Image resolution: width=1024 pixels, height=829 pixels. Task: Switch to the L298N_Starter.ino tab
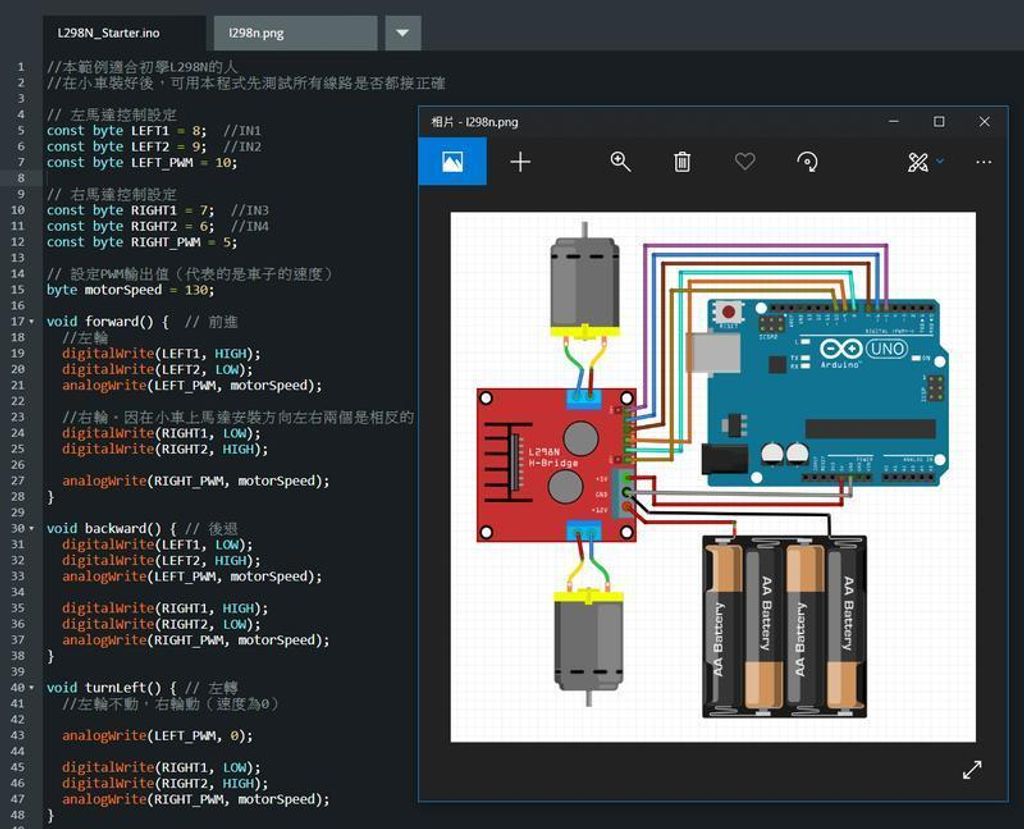coord(108,33)
